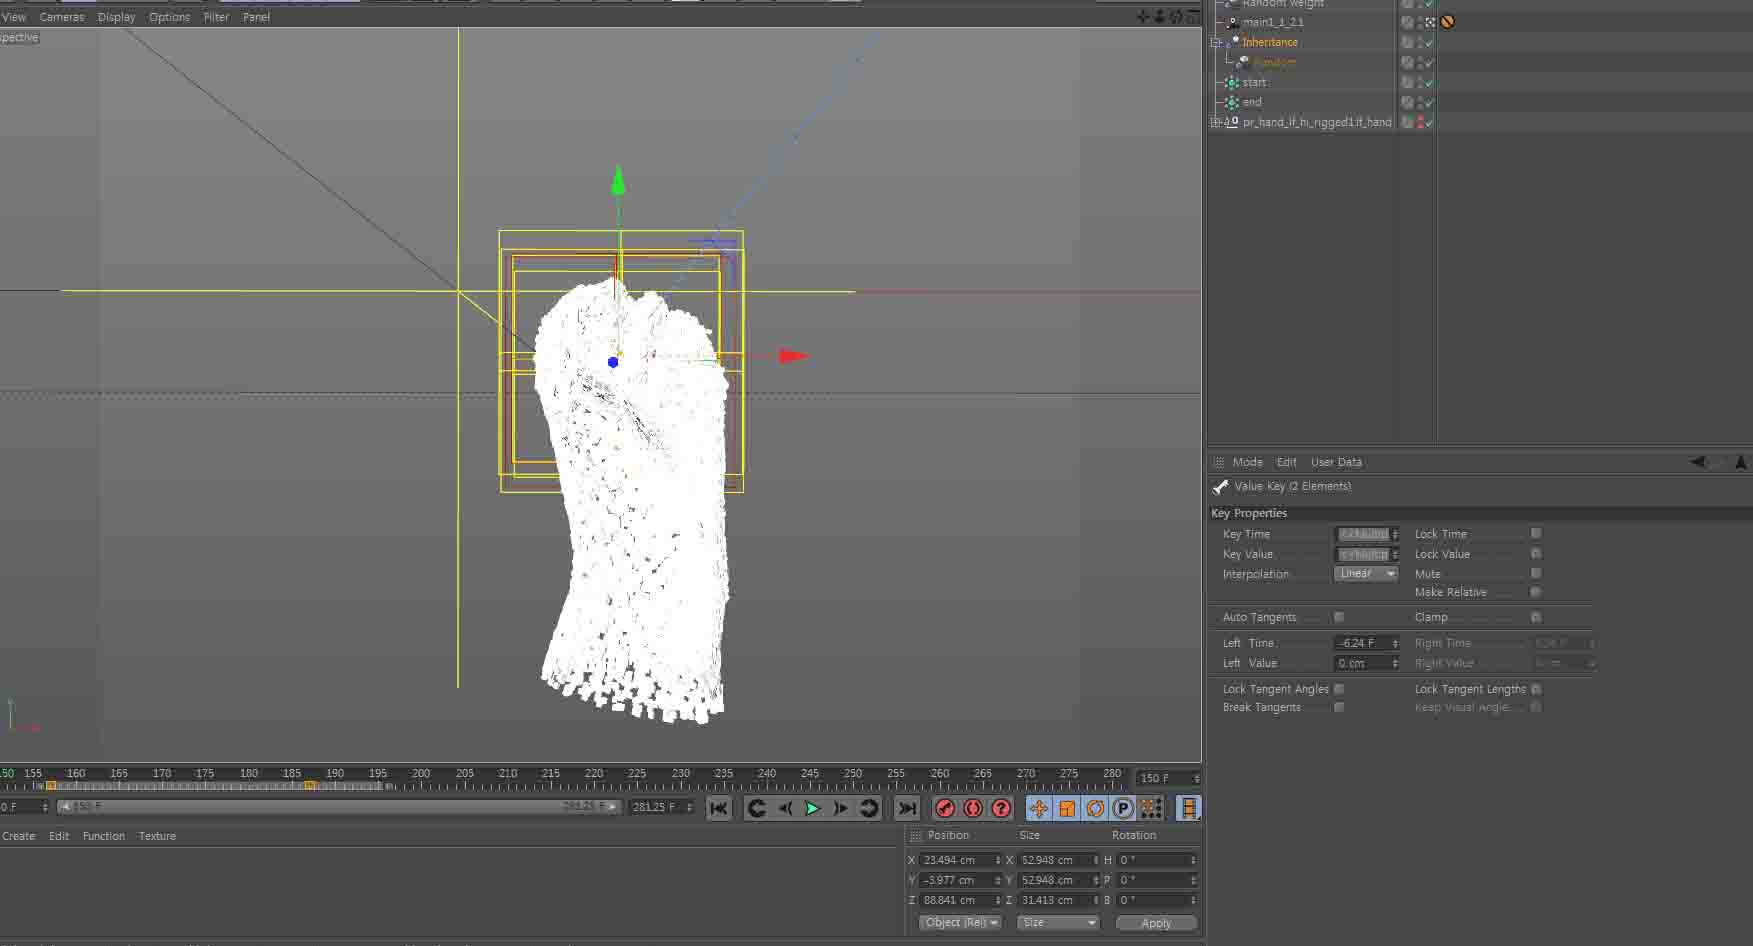This screenshot has height=946, width=1753.
Task: Open the material manager Create menu
Action: pos(18,836)
